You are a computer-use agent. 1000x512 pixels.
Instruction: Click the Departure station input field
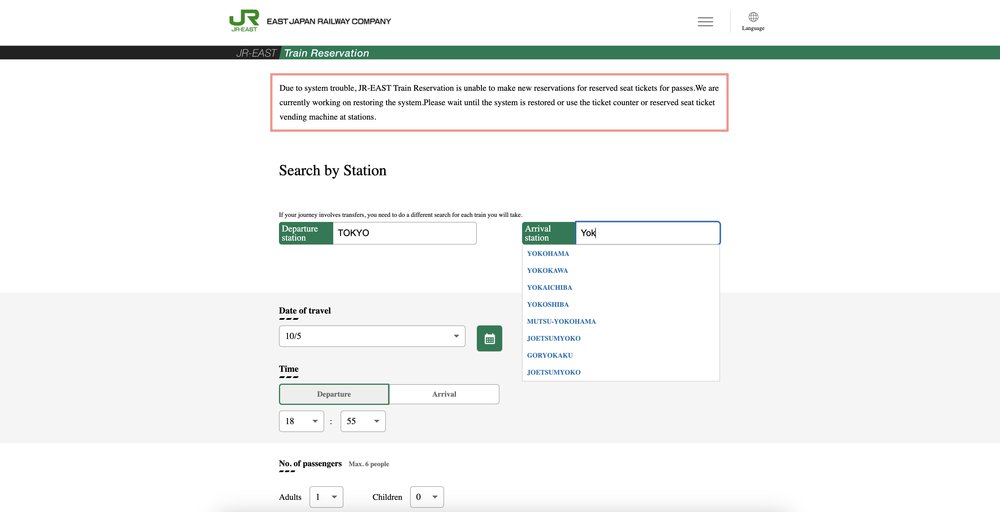point(404,233)
